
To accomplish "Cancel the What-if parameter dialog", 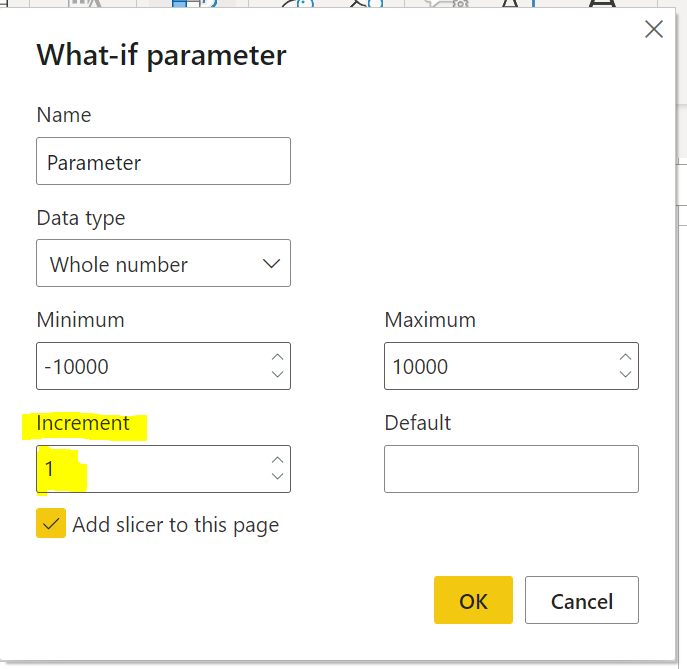I will 582,600.
